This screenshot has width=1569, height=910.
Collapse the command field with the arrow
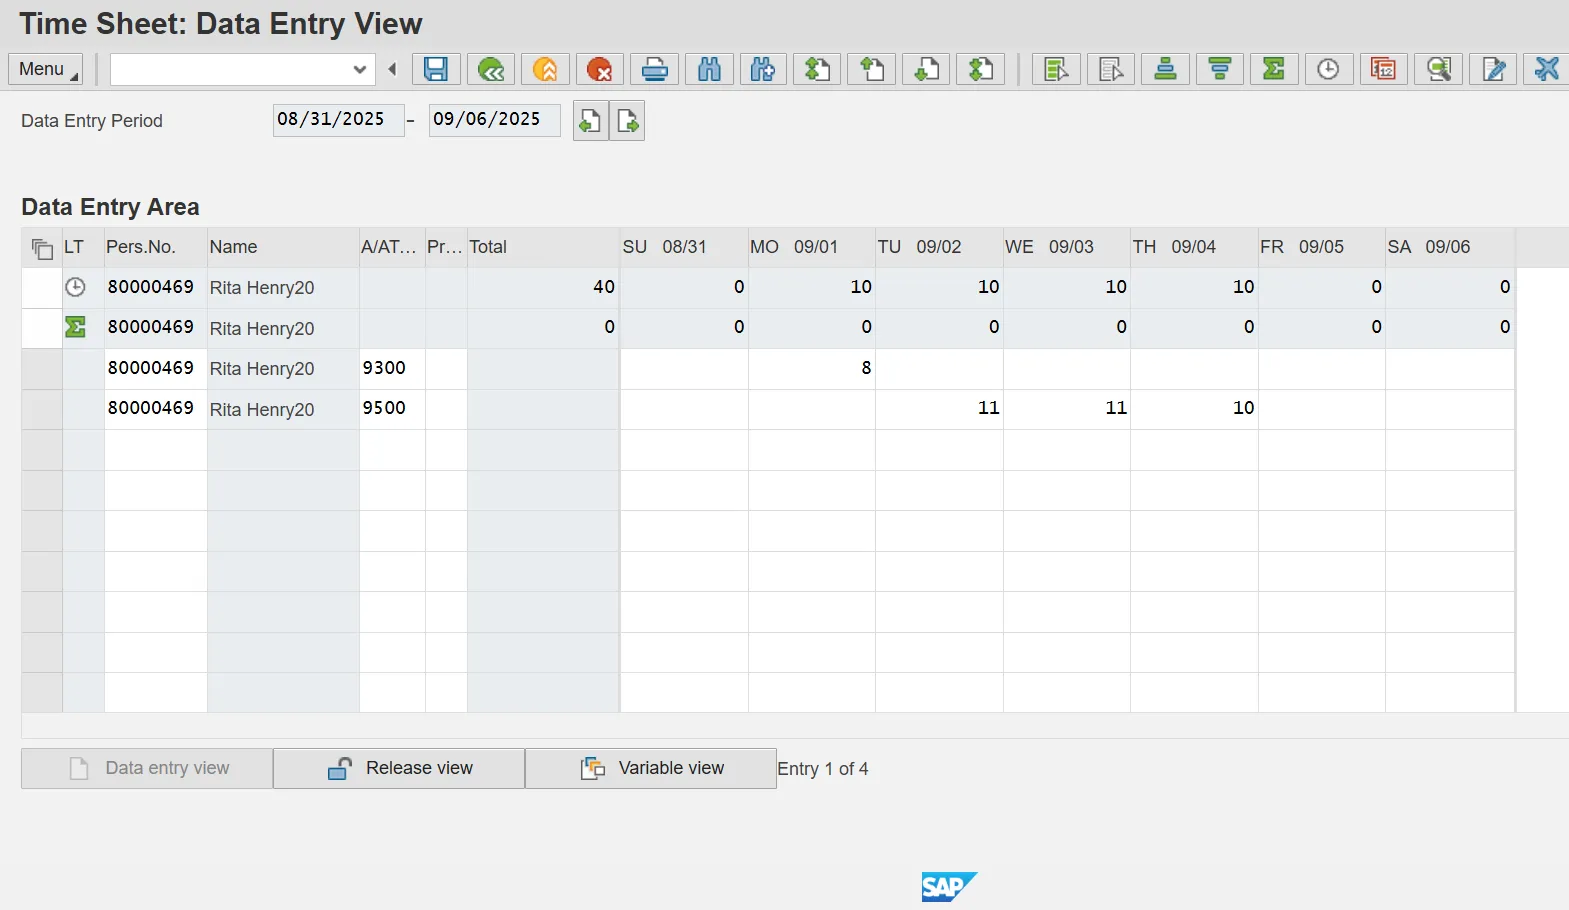[392, 69]
